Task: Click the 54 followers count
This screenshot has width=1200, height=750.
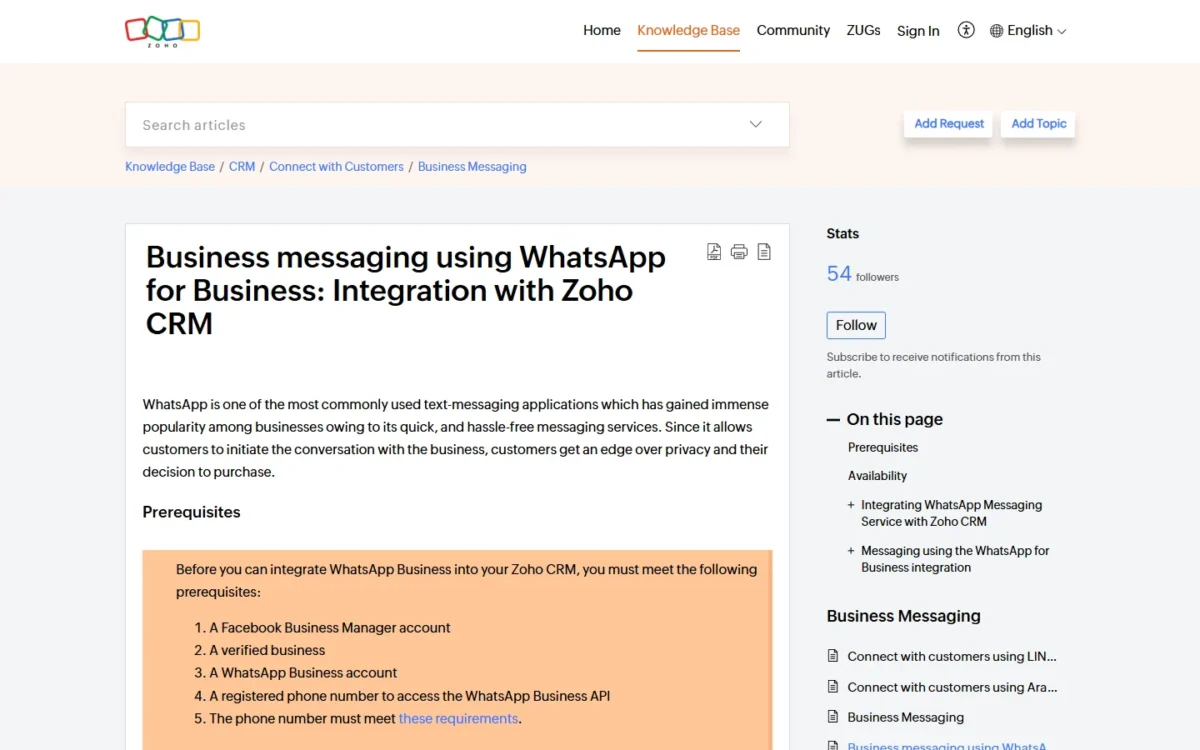Action: pos(862,274)
